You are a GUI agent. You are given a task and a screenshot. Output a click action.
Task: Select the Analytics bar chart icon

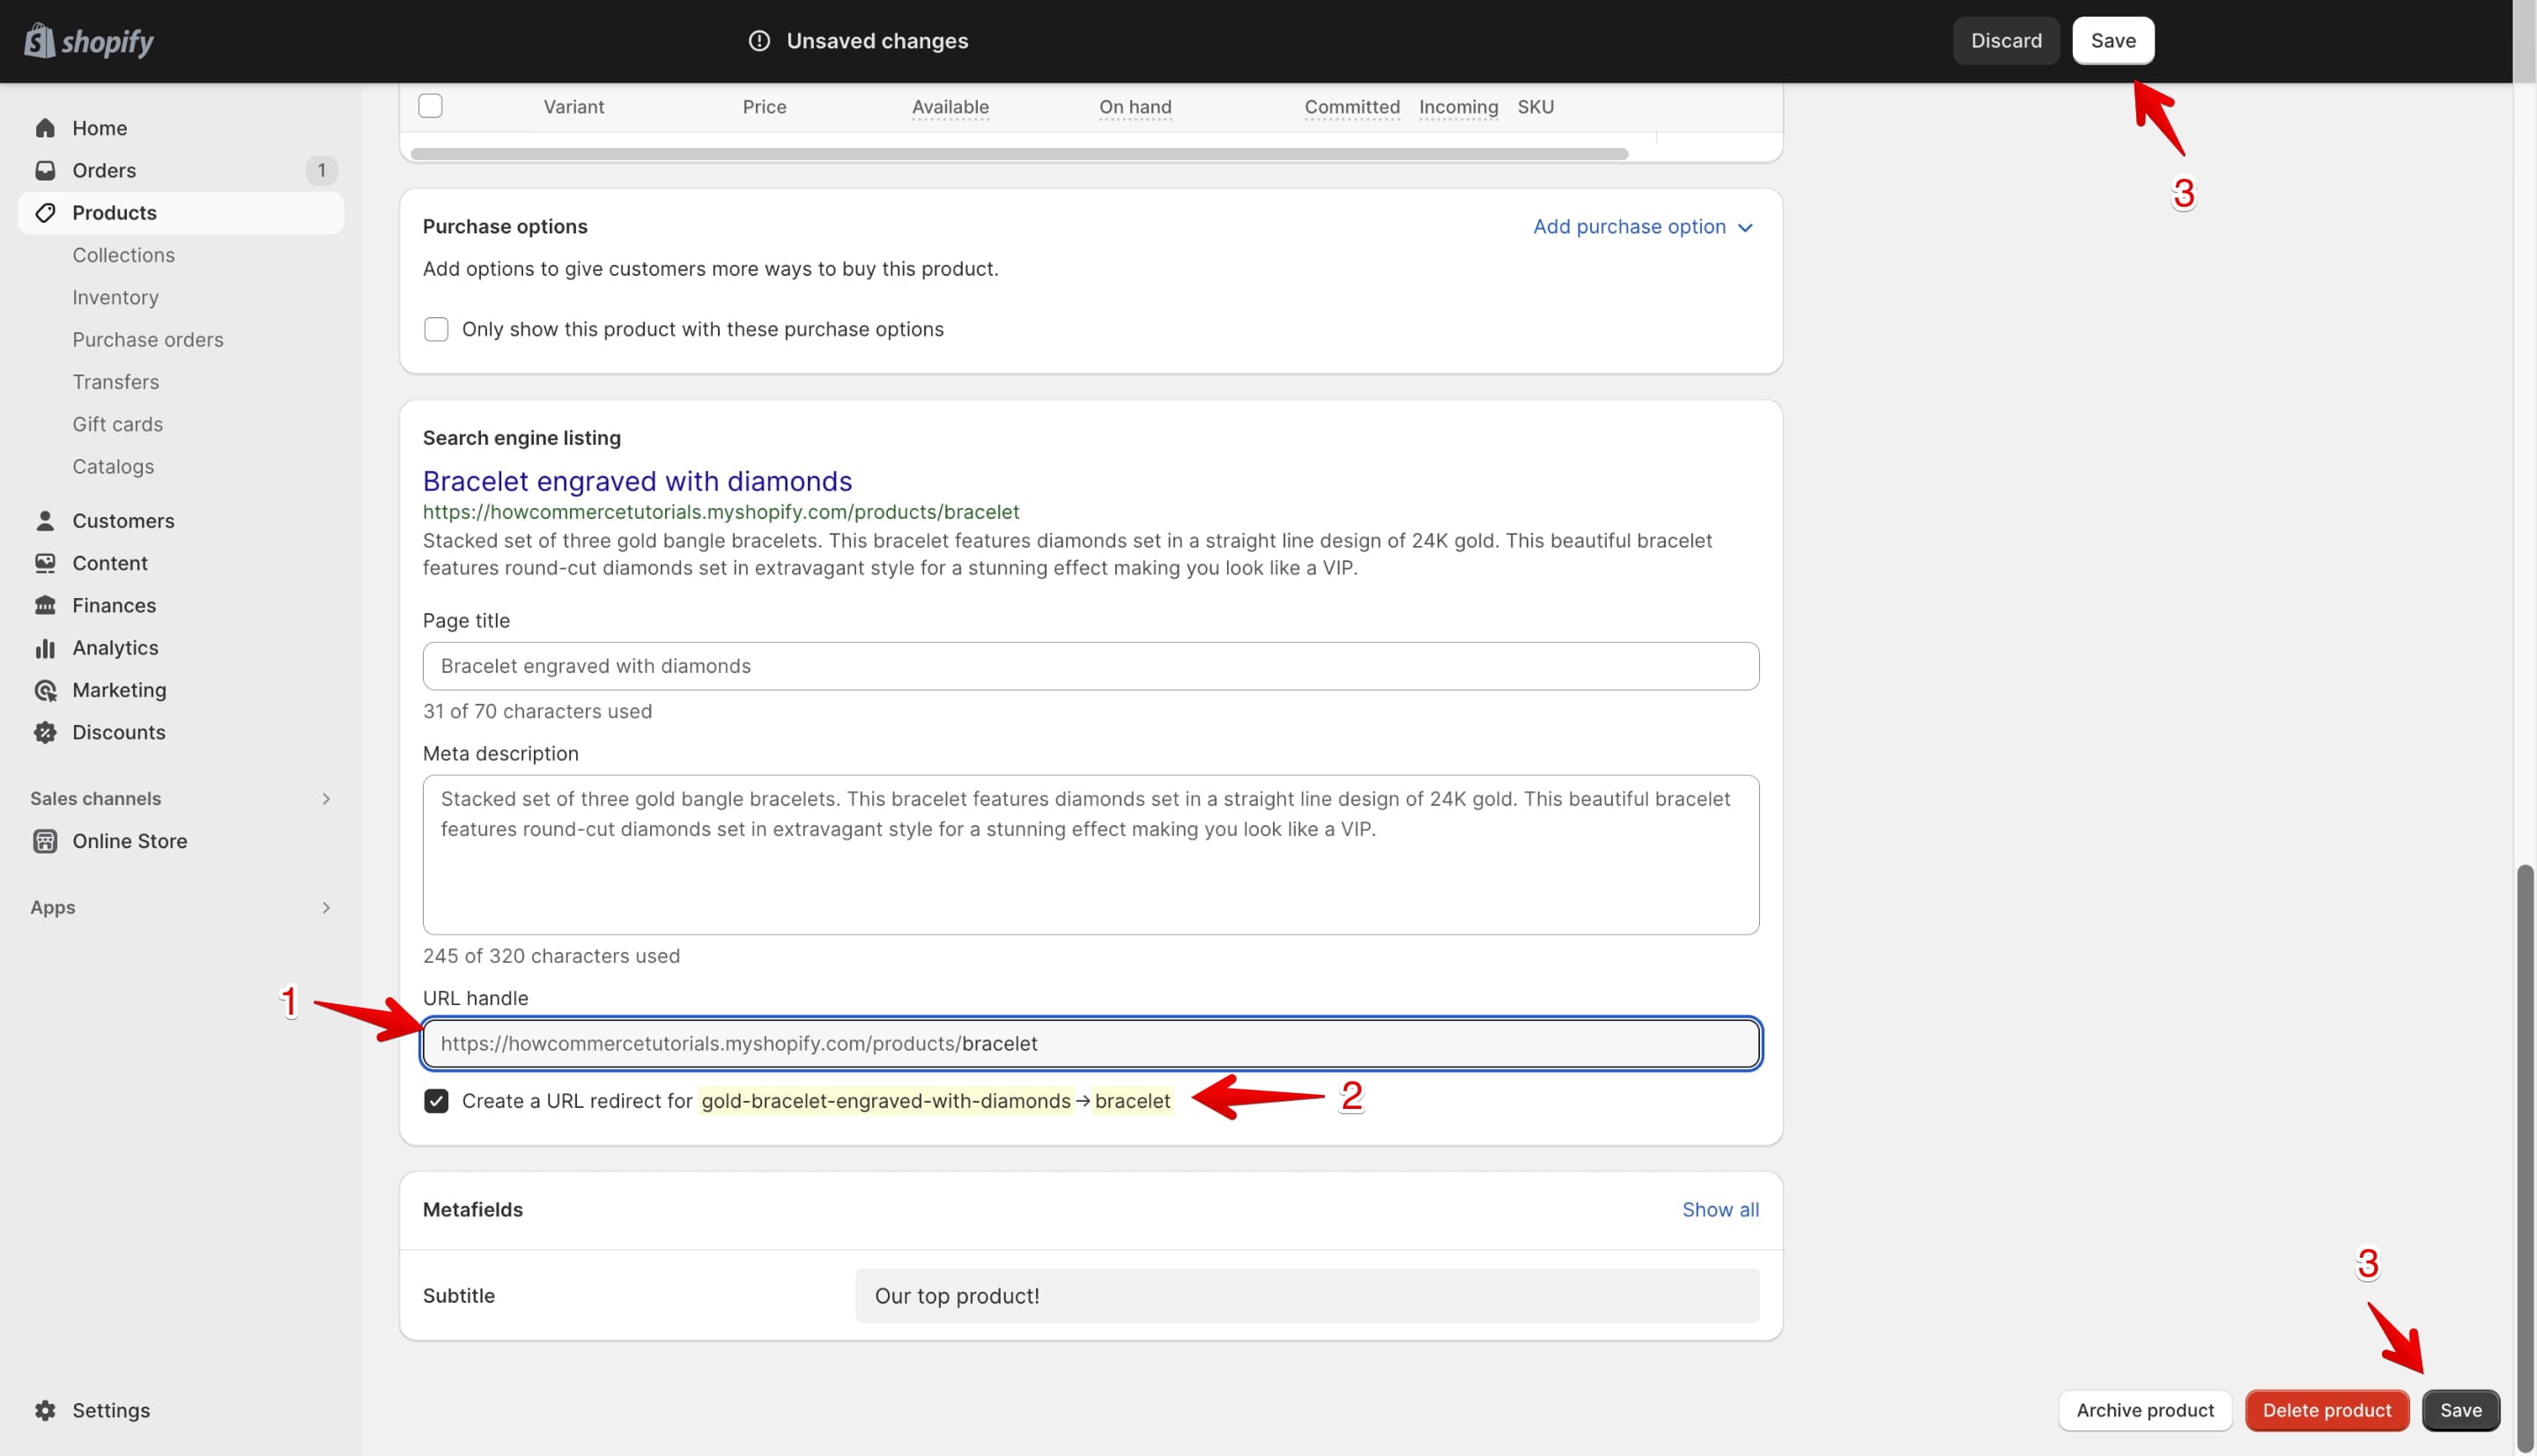[45, 647]
